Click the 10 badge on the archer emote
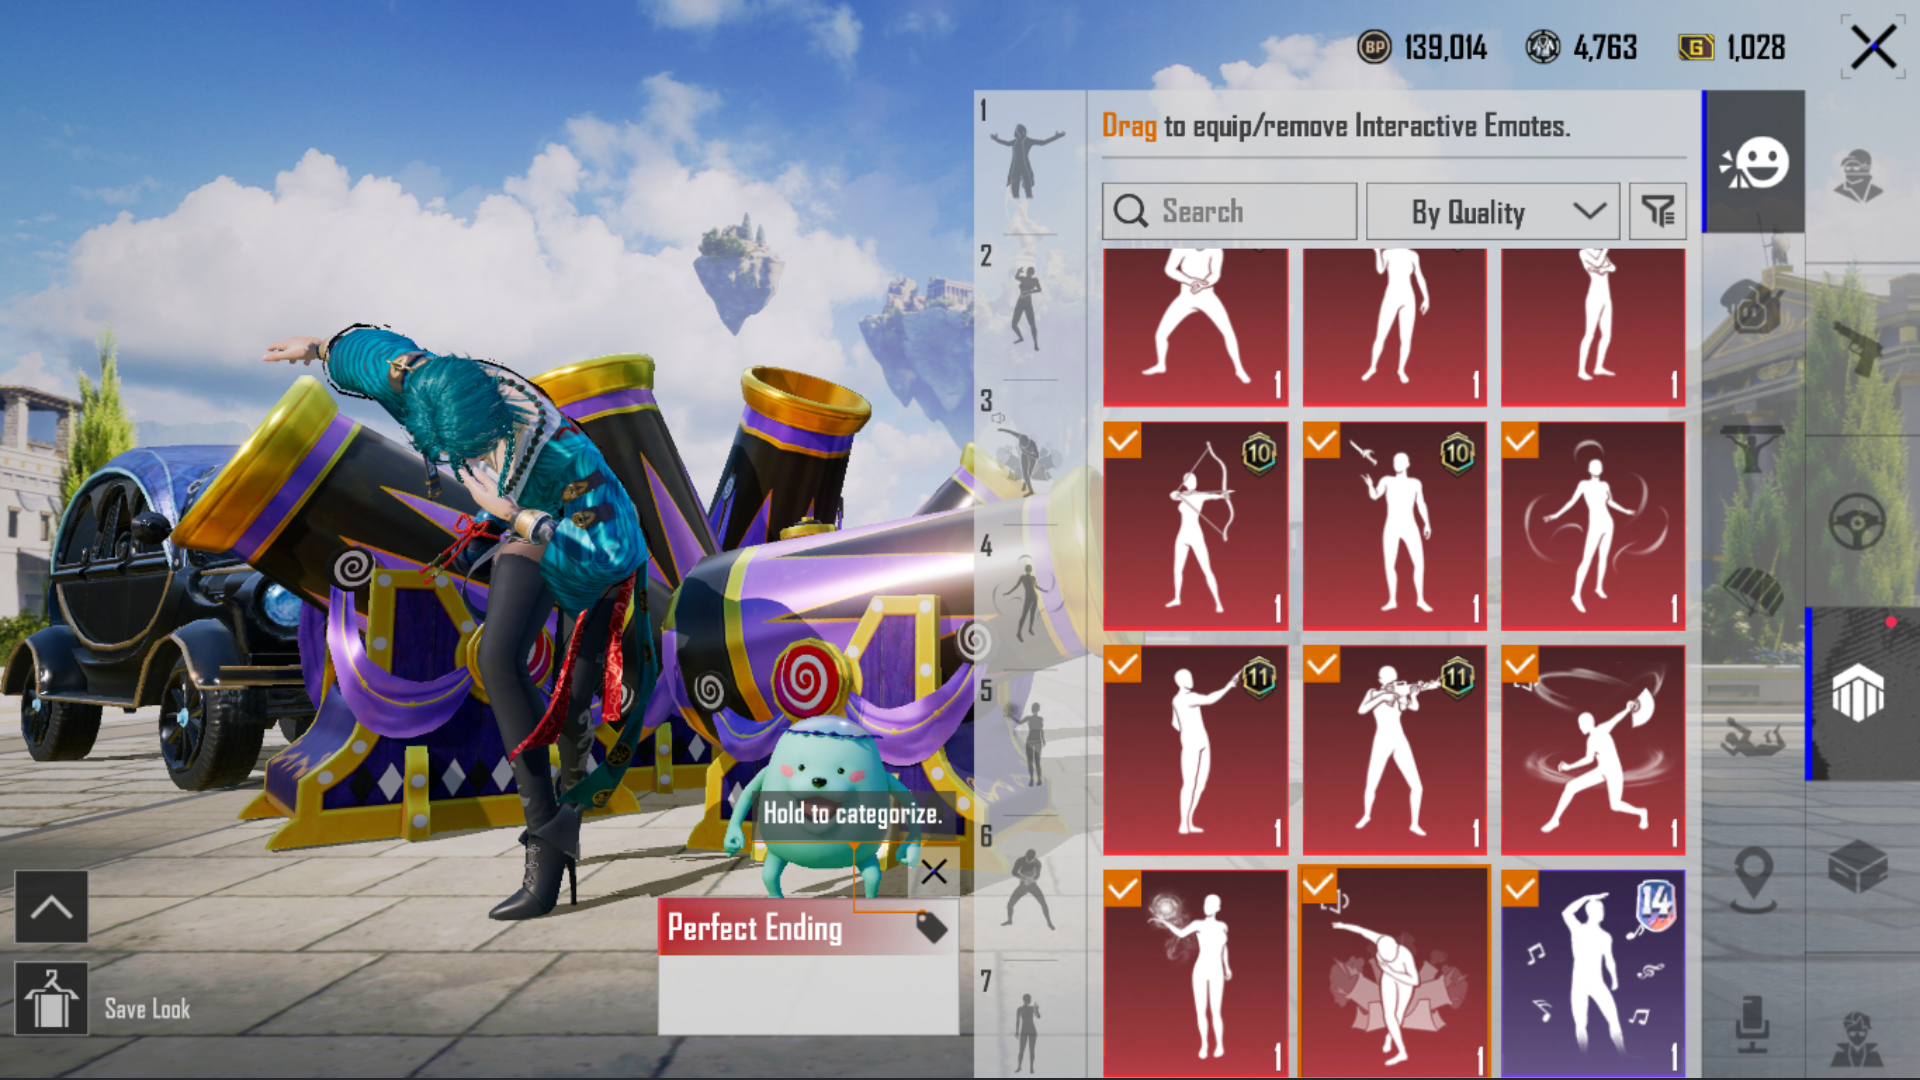The width and height of the screenshot is (1920, 1080). coord(1259,454)
